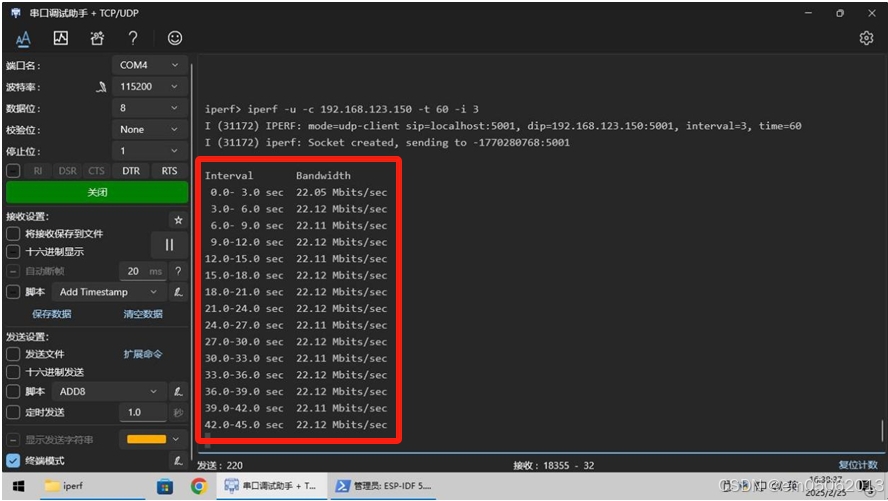Open the yellow color dropdown arrow
This screenshot has width=888, height=501.
pyautogui.click(x=176, y=439)
